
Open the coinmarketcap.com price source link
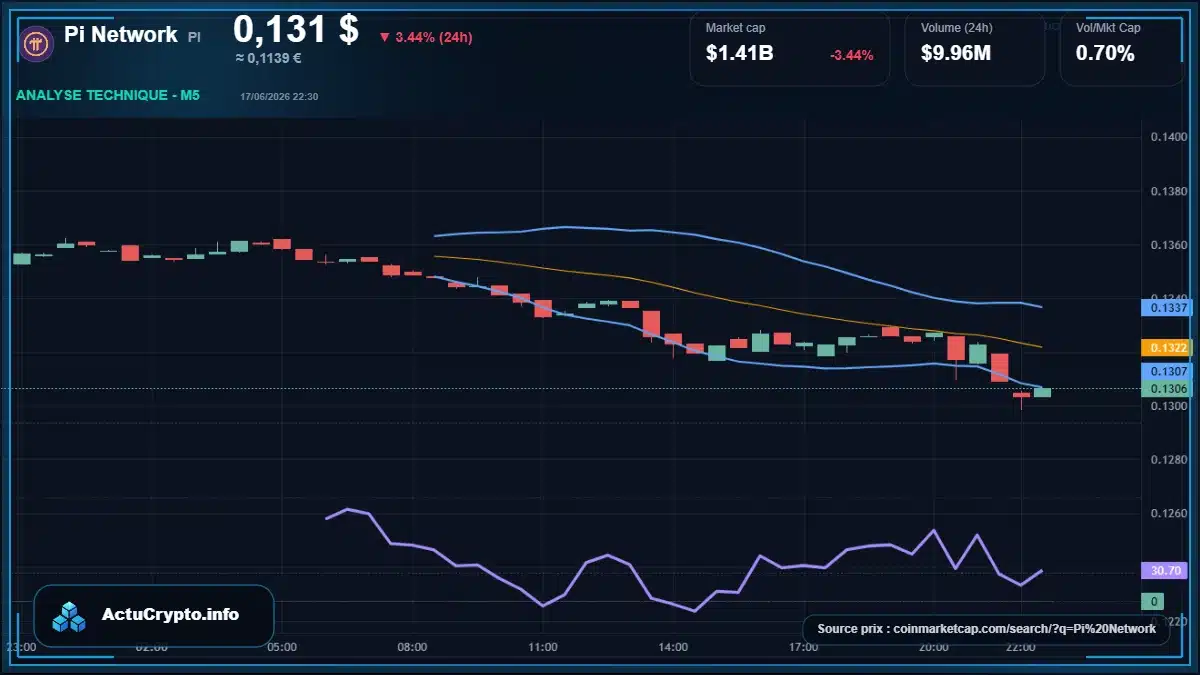tap(986, 629)
